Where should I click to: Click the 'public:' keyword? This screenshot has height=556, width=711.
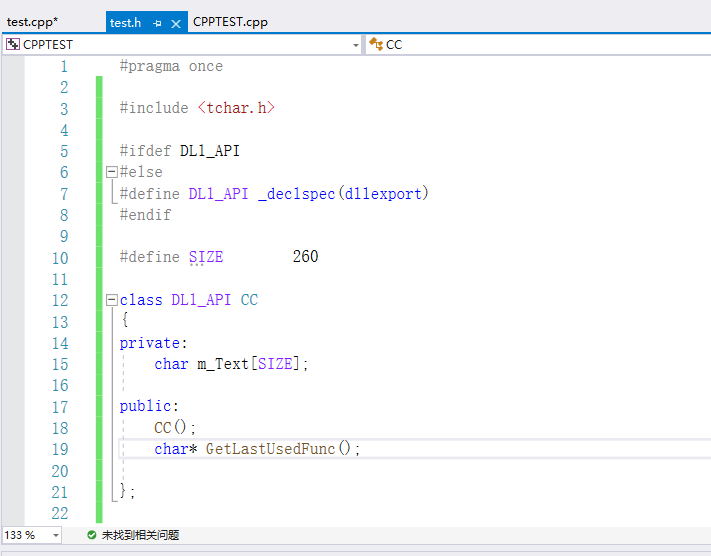point(149,406)
